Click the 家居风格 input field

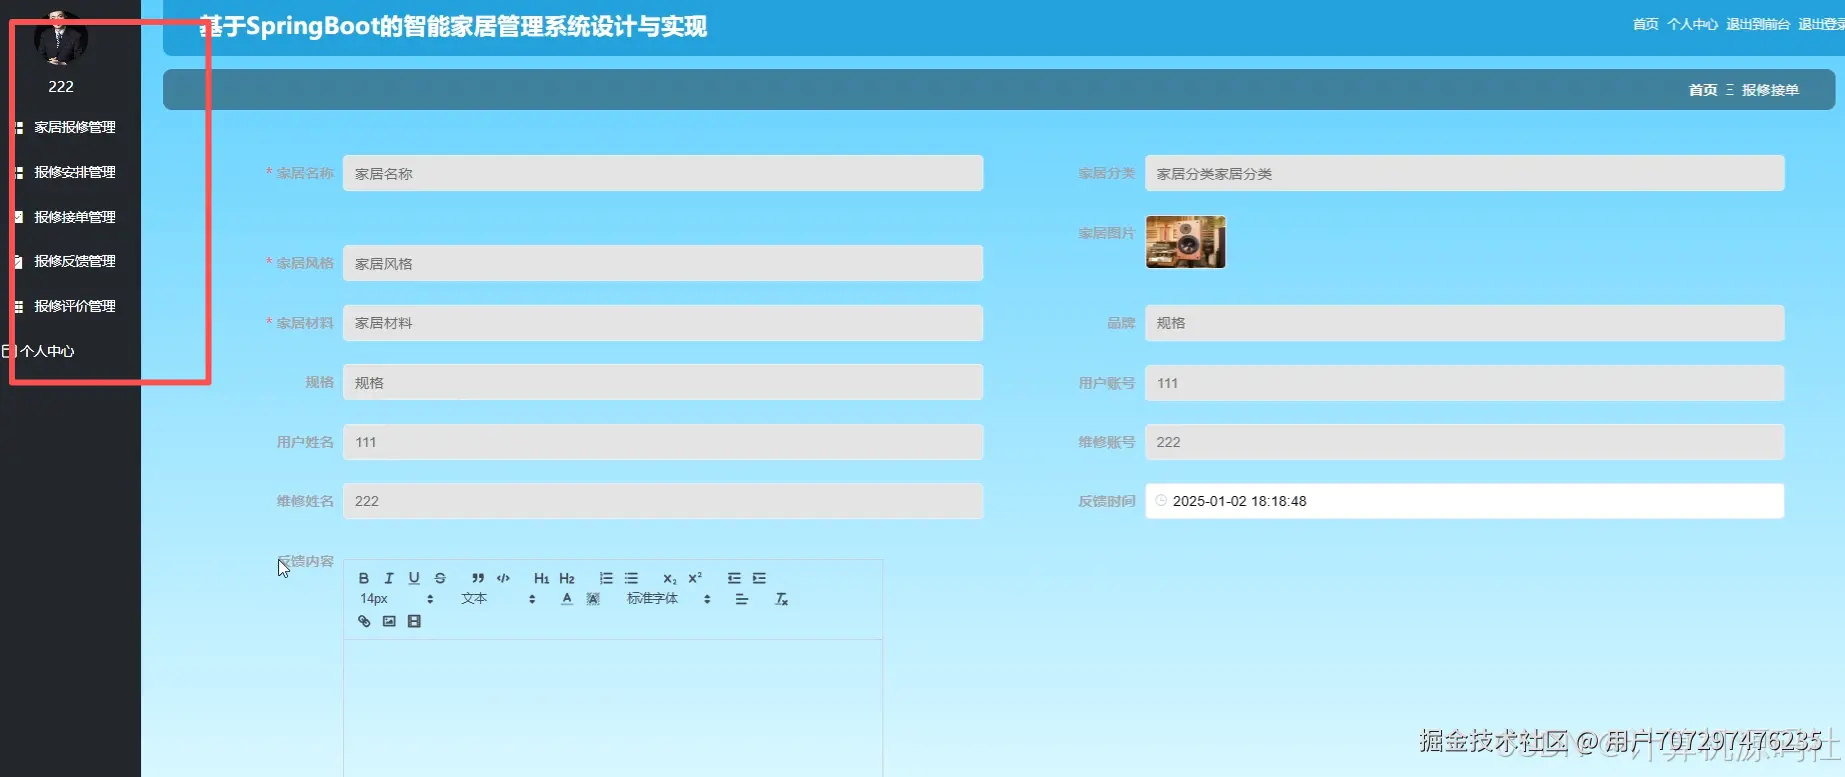tap(663, 263)
